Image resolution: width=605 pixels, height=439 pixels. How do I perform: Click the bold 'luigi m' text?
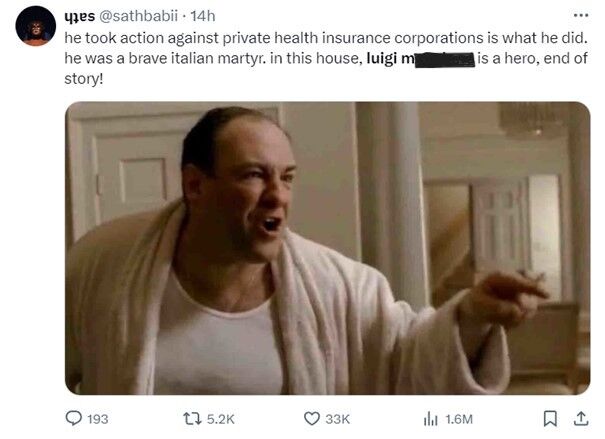[390, 59]
